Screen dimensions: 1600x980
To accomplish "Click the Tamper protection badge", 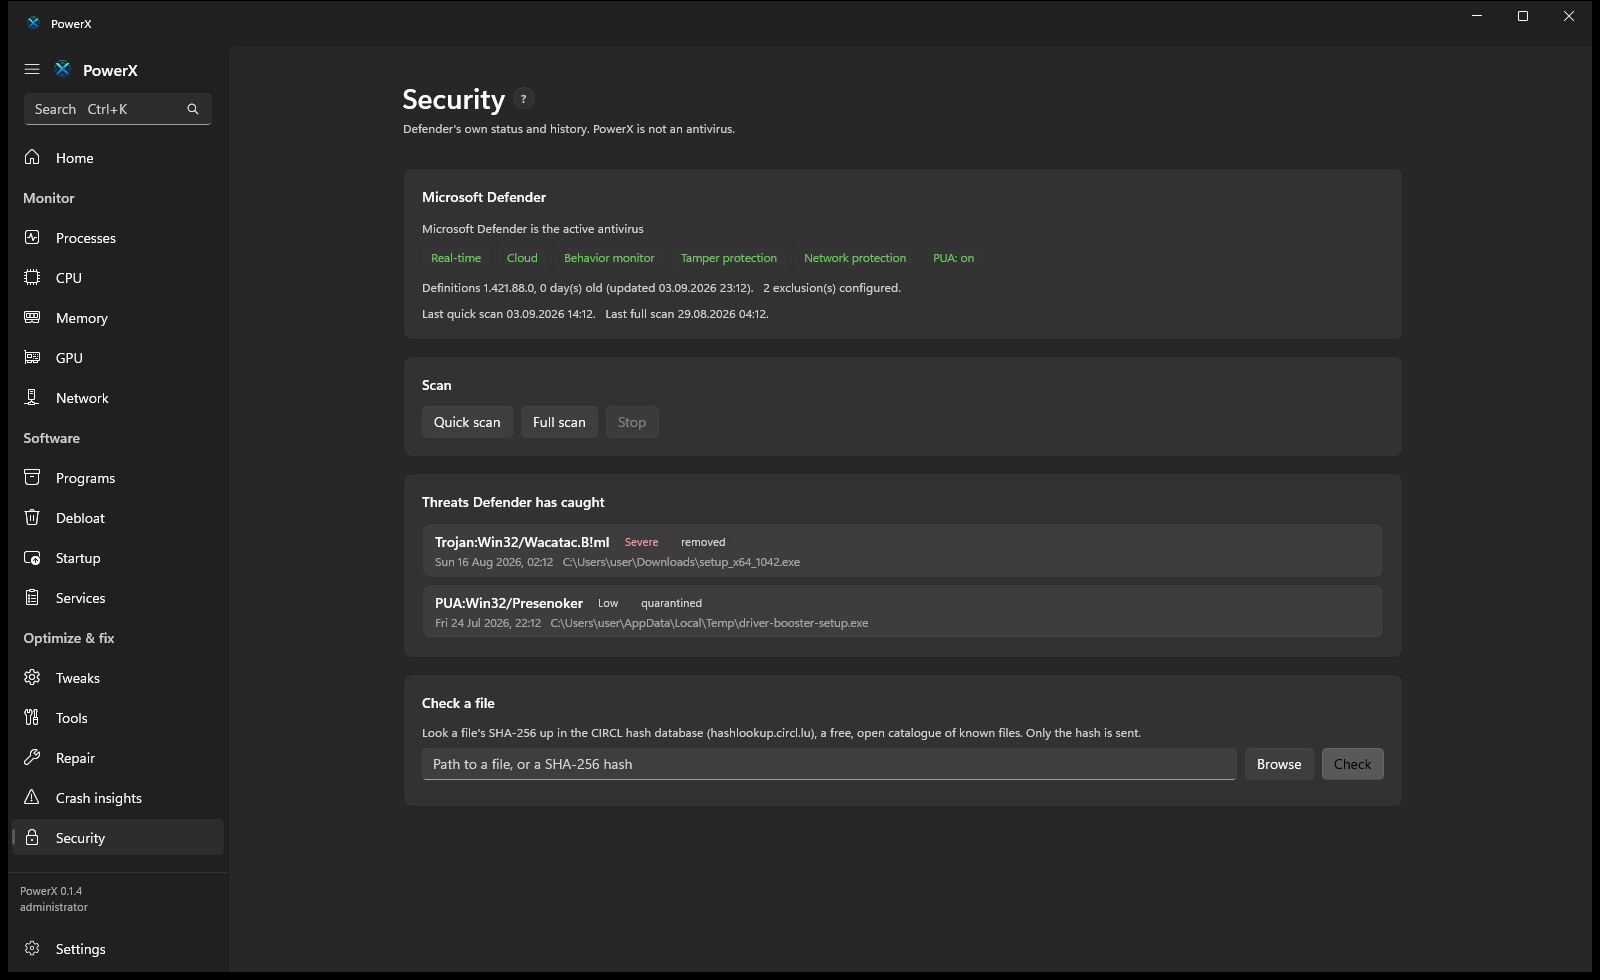I will point(729,258).
